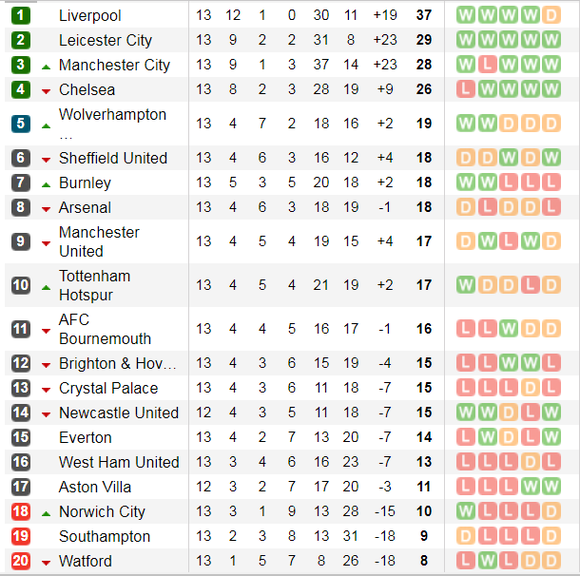Open the Leicester City team link
580x576 pixels.
105,40
